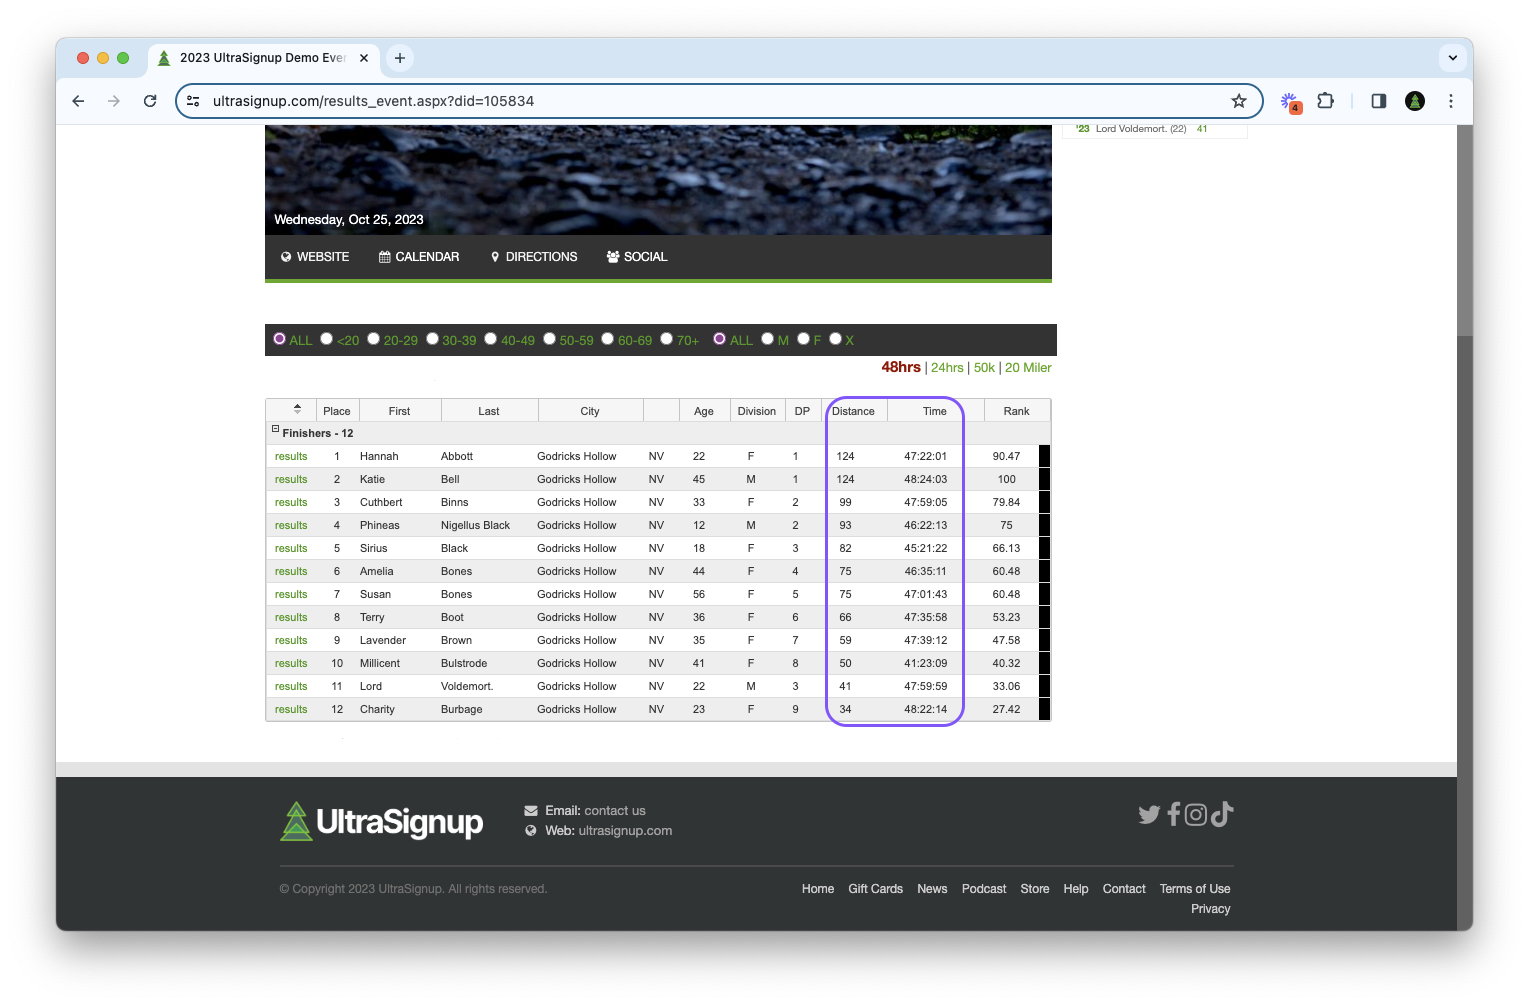Open the Extensions puzzle icon
The height and width of the screenshot is (1005, 1529).
(1326, 101)
